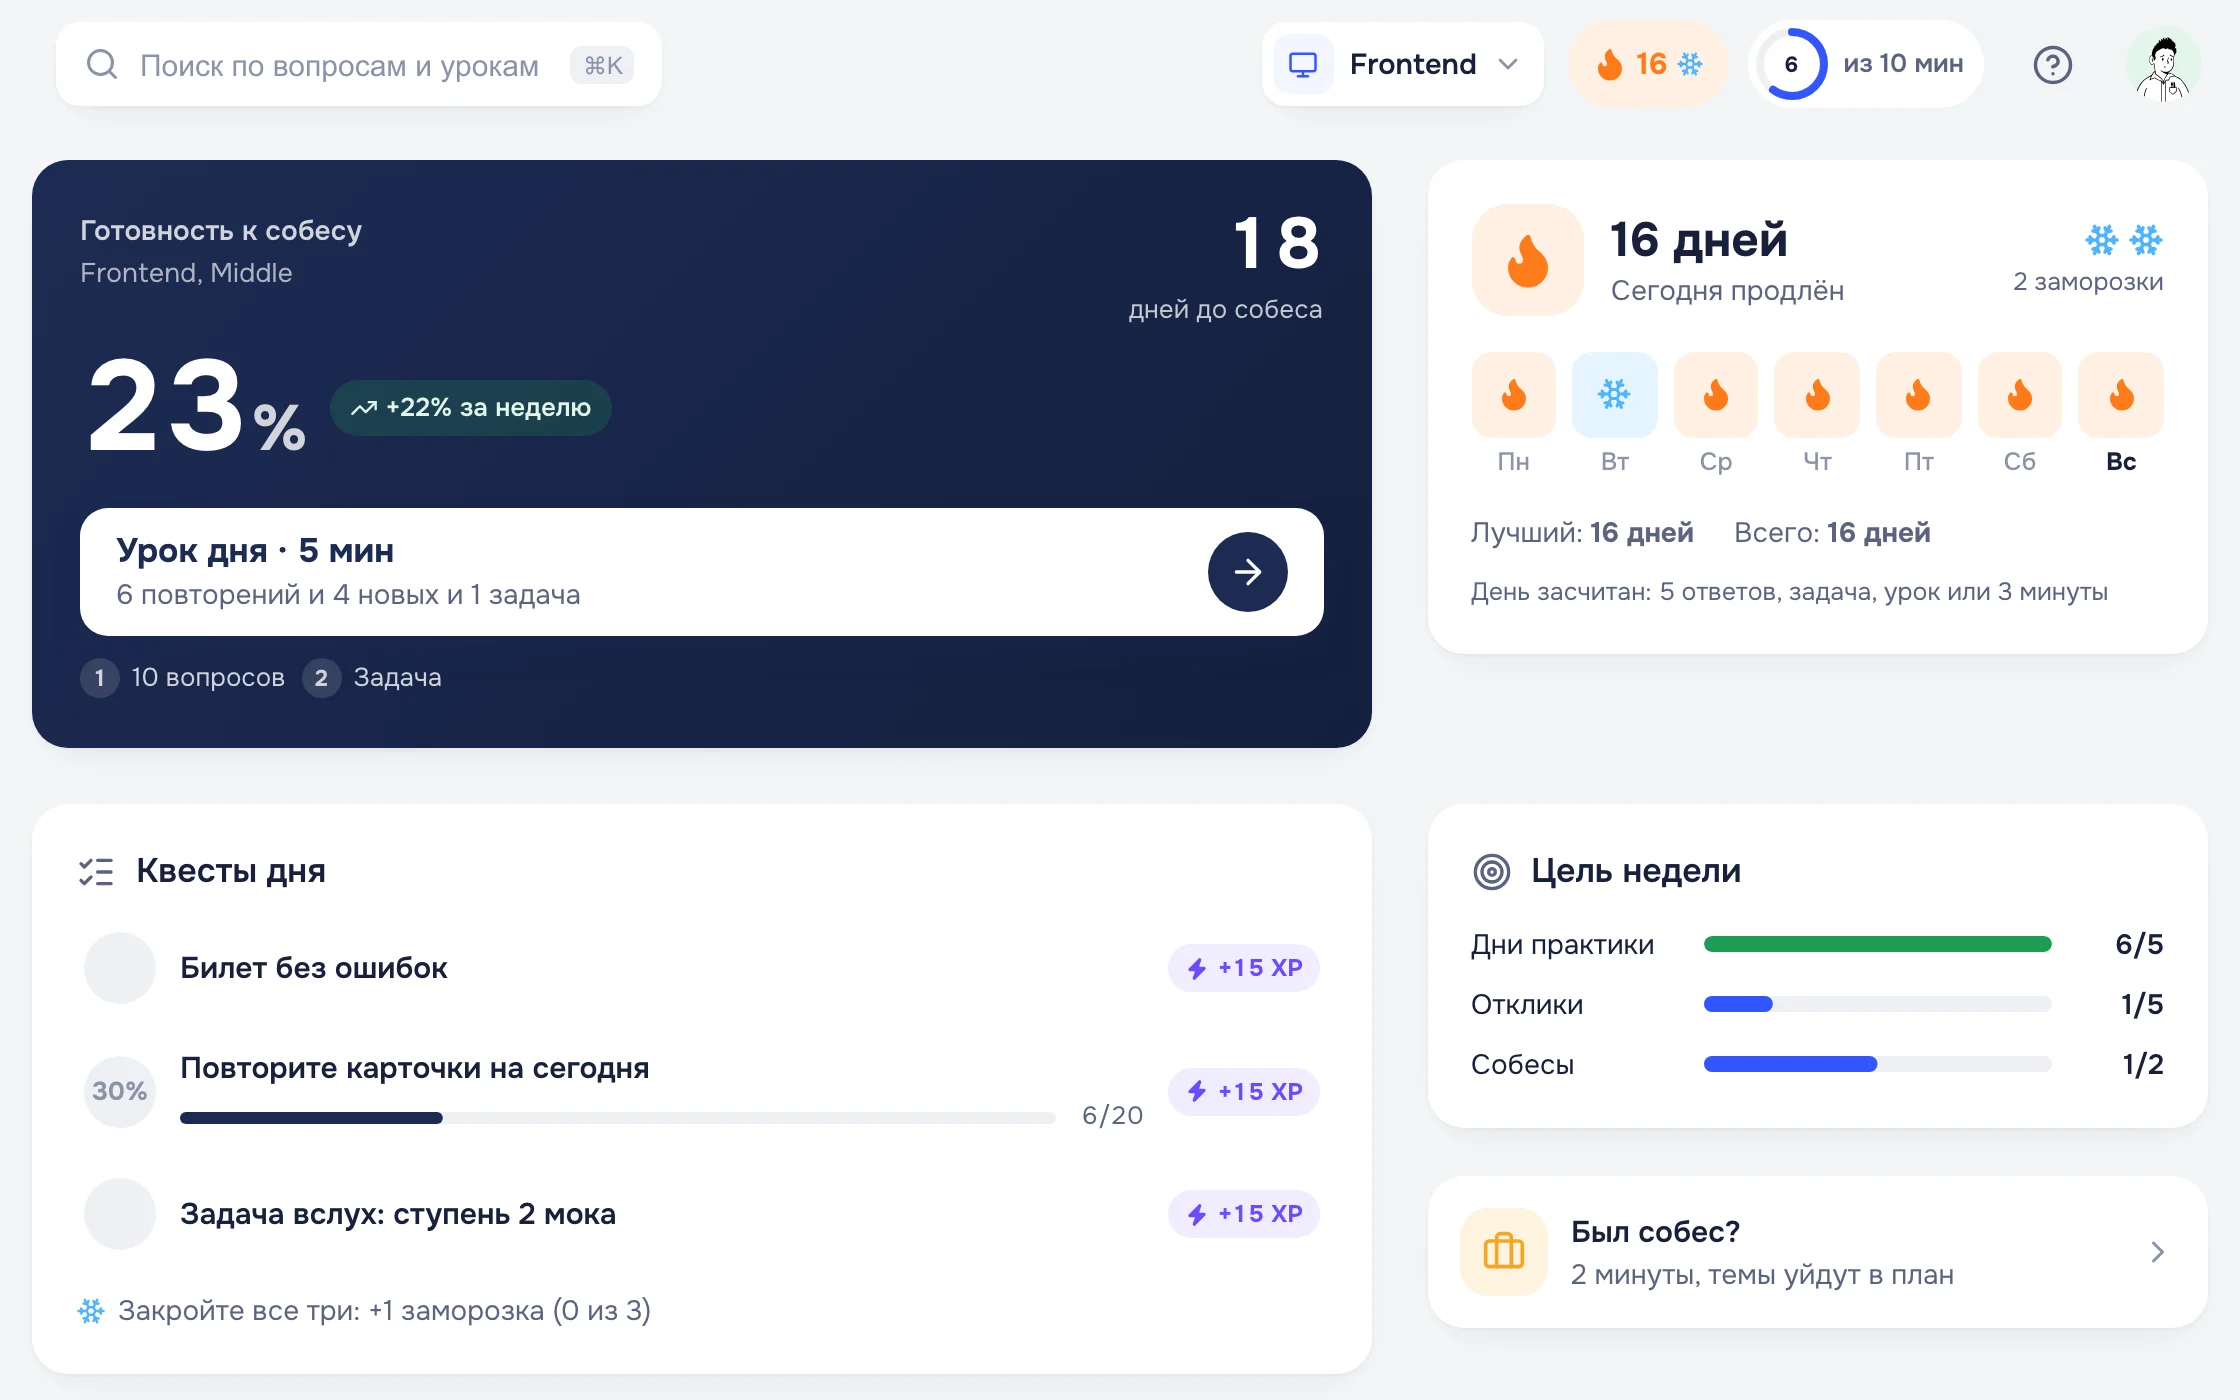Click the large flame streak icon
Image resolution: width=2240 pixels, height=1400 pixels.
click(x=1528, y=260)
